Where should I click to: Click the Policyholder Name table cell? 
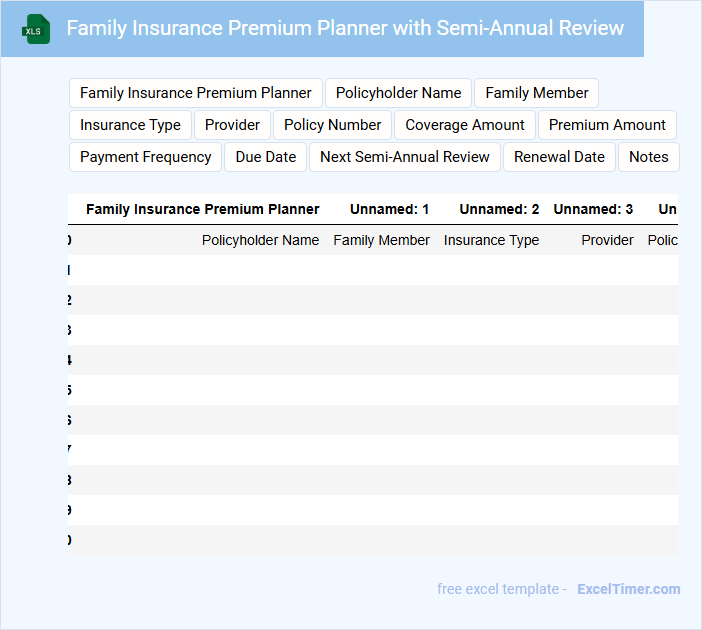click(x=260, y=240)
